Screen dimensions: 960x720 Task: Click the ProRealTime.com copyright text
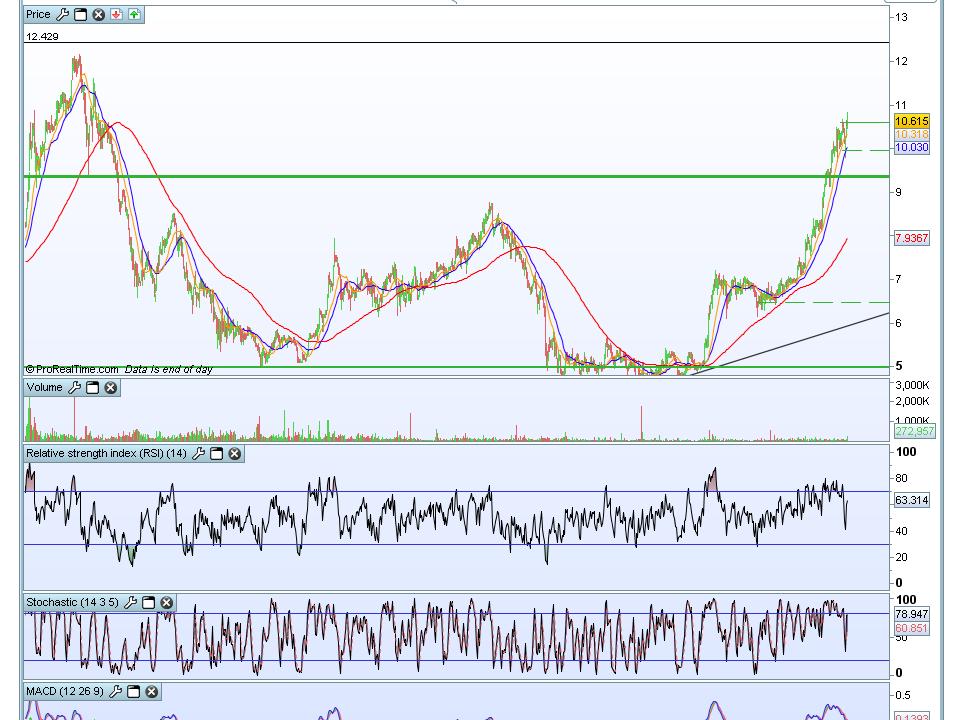[x=72, y=369]
